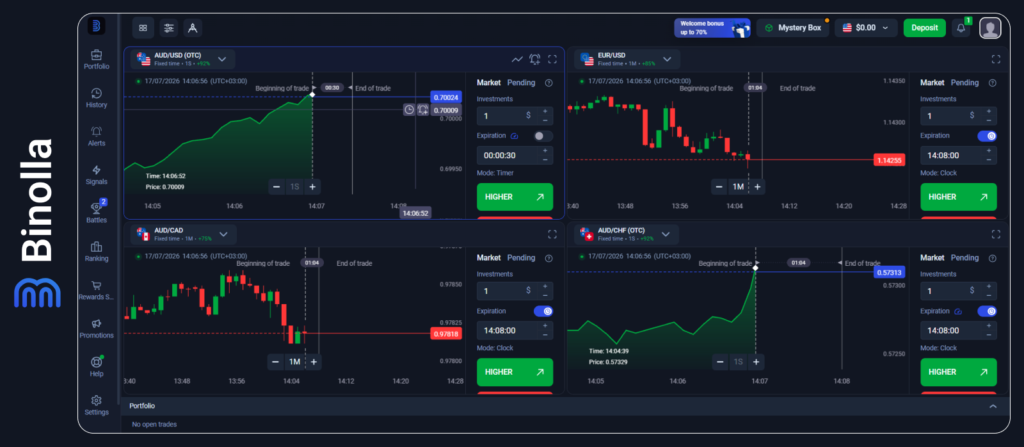Zoom in with plus on AUD/CAD chart
The image size is (1024, 447).
[313, 361]
